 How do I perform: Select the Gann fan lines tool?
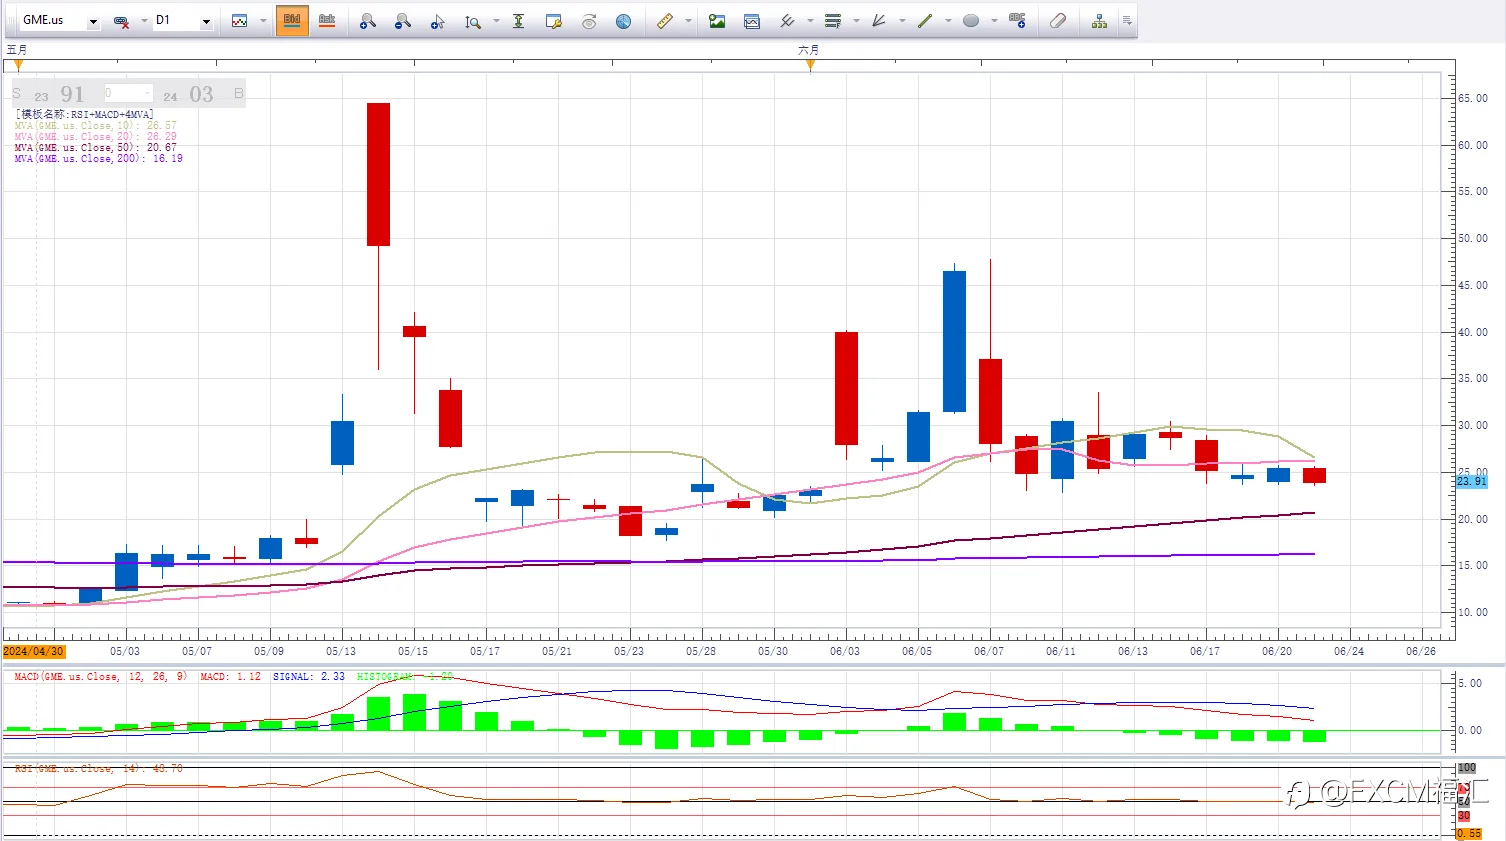(x=879, y=21)
